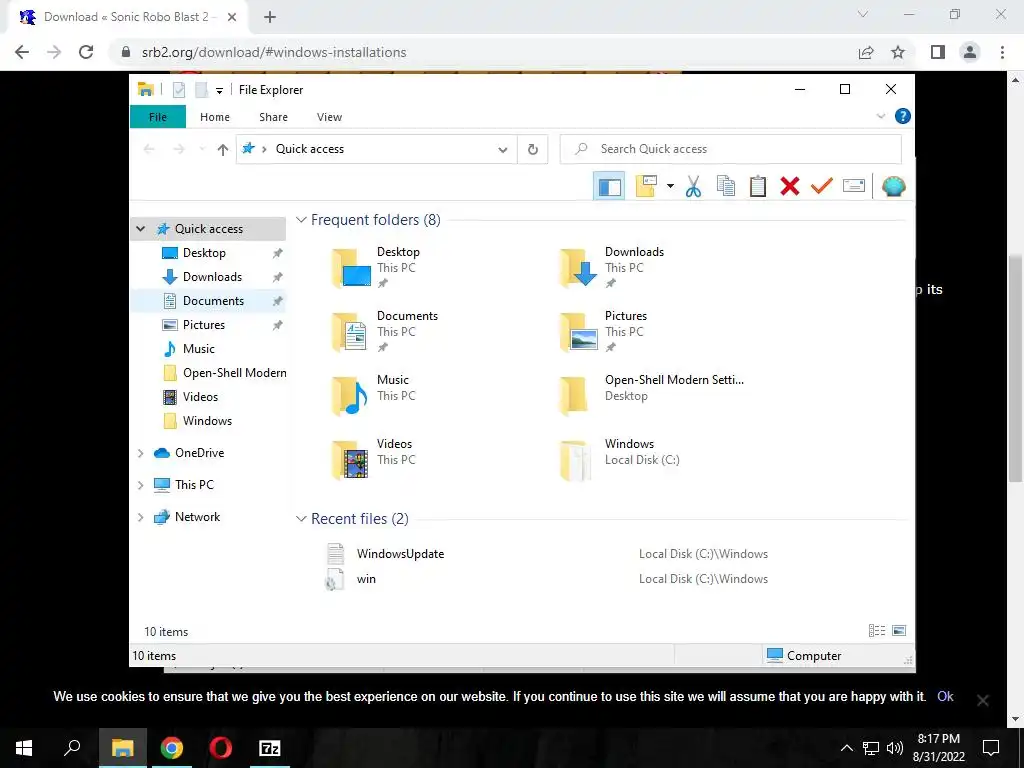Select Videos in the navigation pane
Screen dimensions: 1024x768
pos(200,397)
